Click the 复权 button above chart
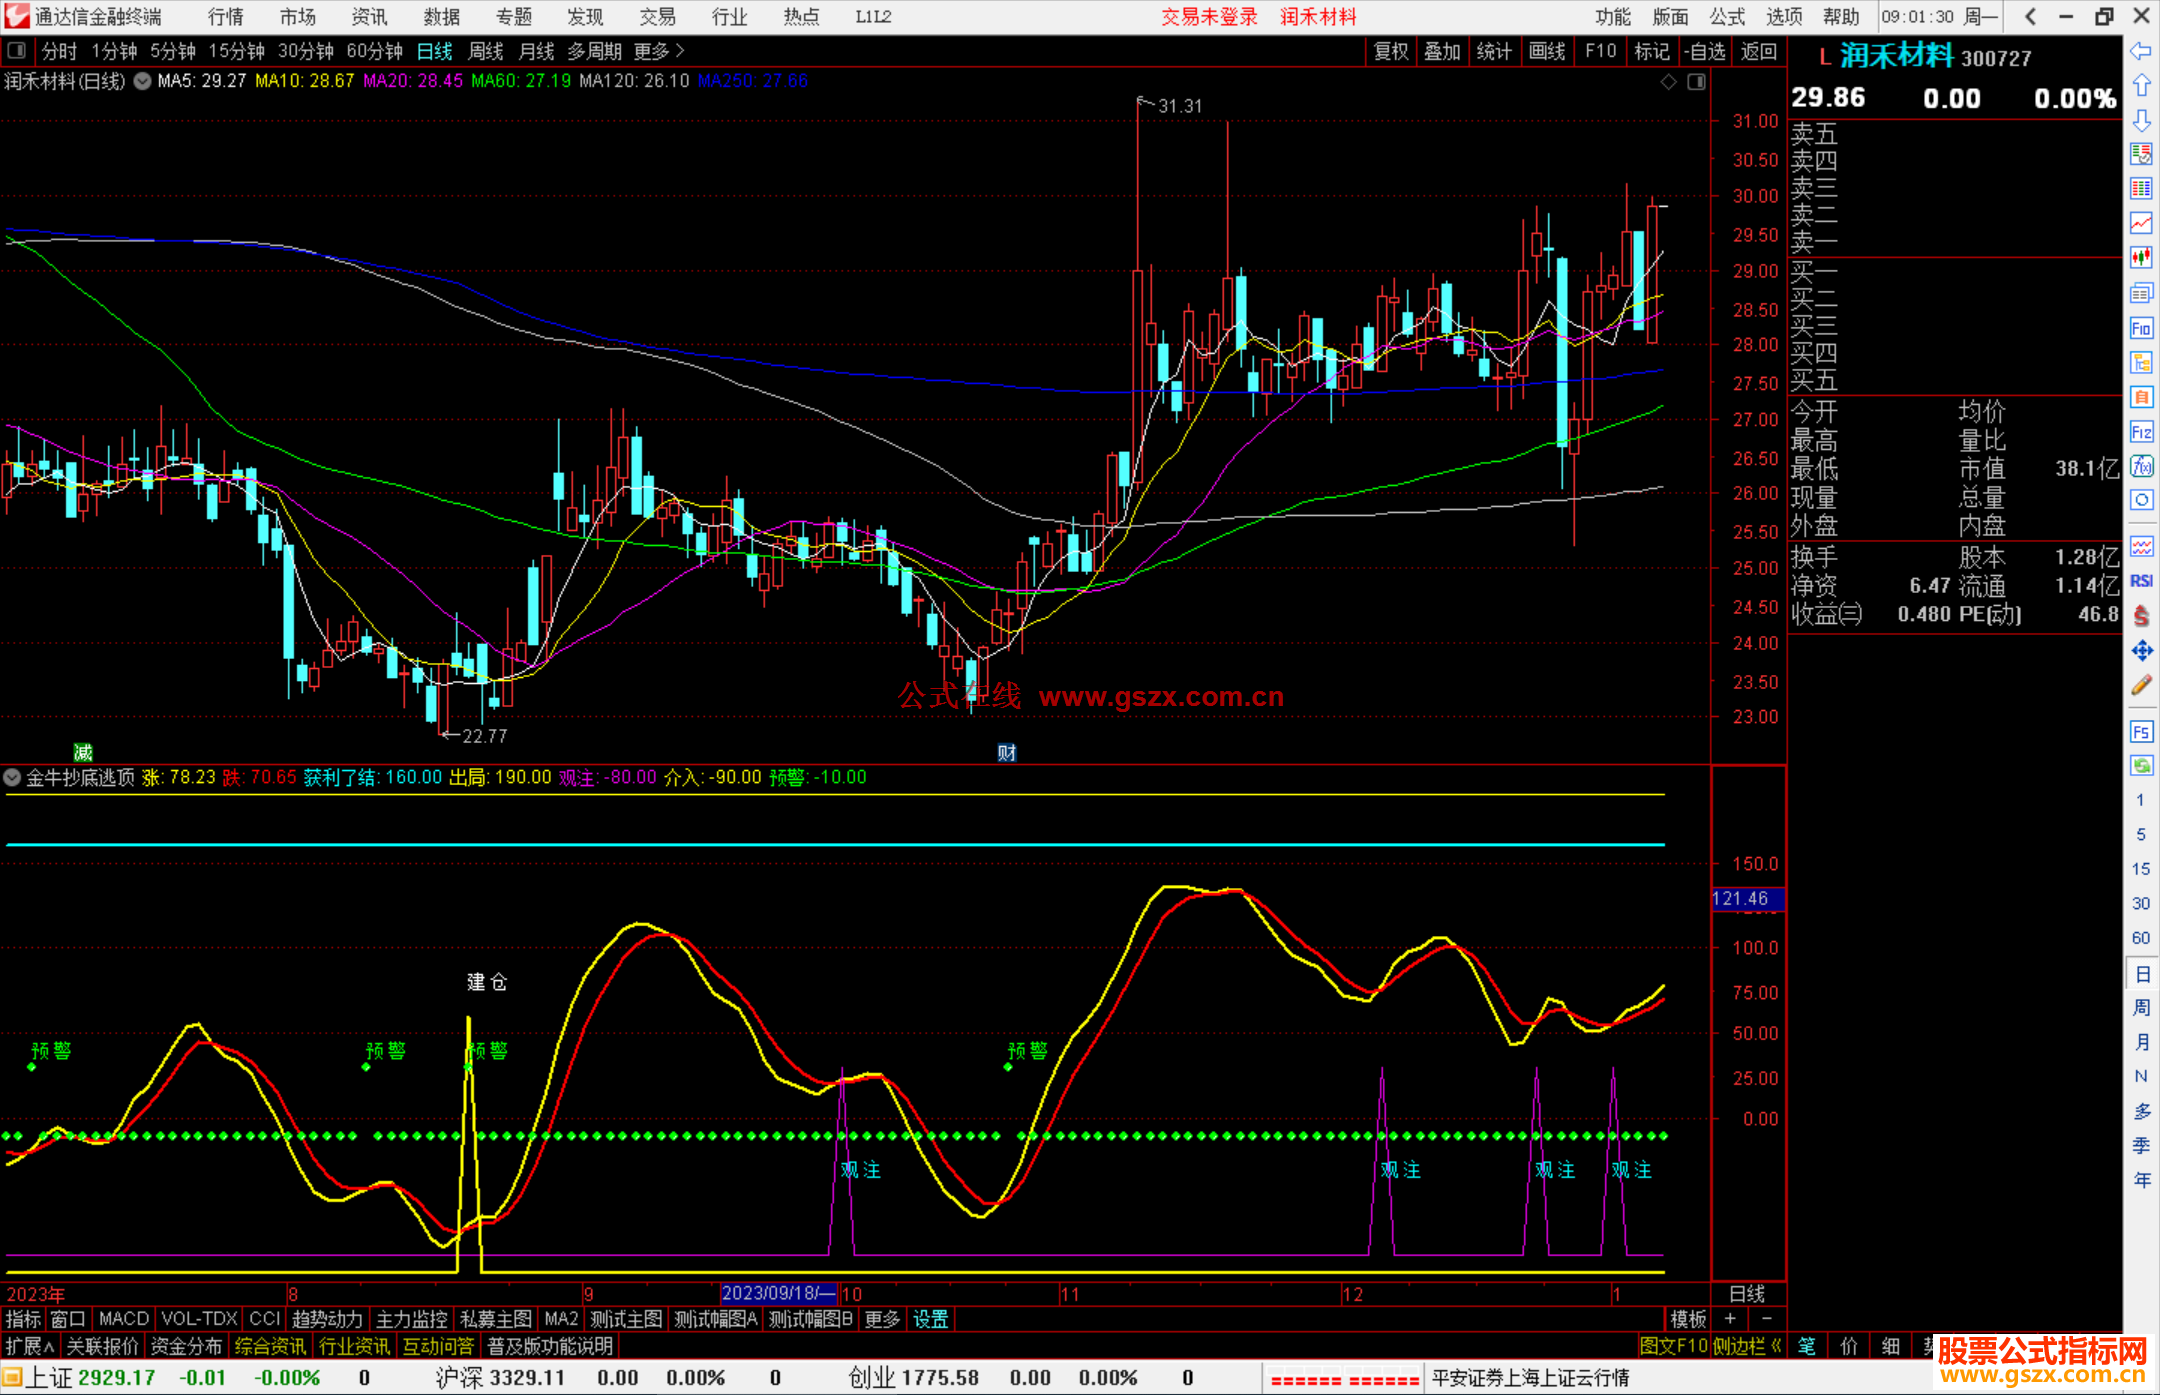 pyautogui.click(x=1390, y=51)
